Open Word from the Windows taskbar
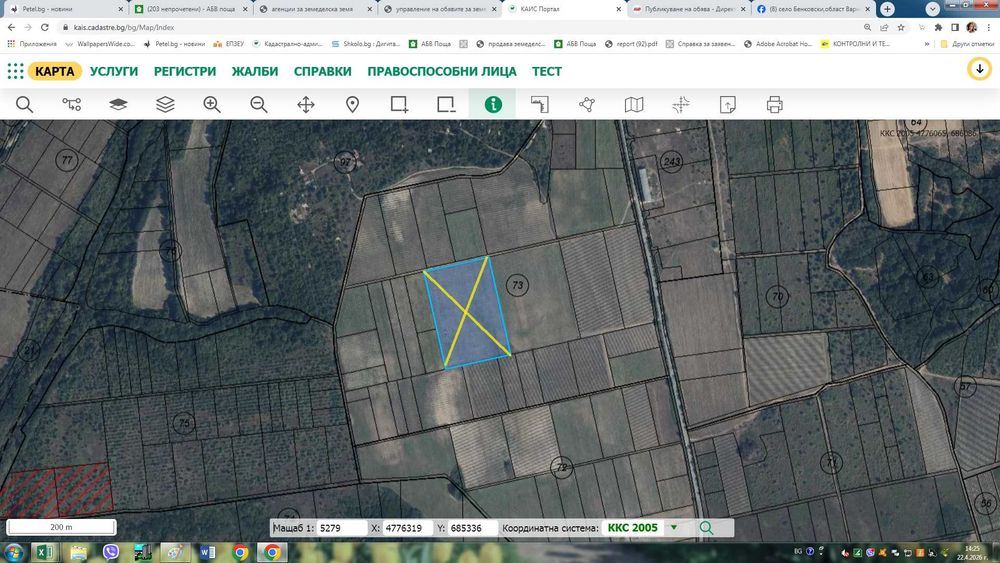Image resolution: width=1000 pixels, height=563 pixels. click(207, 552)
